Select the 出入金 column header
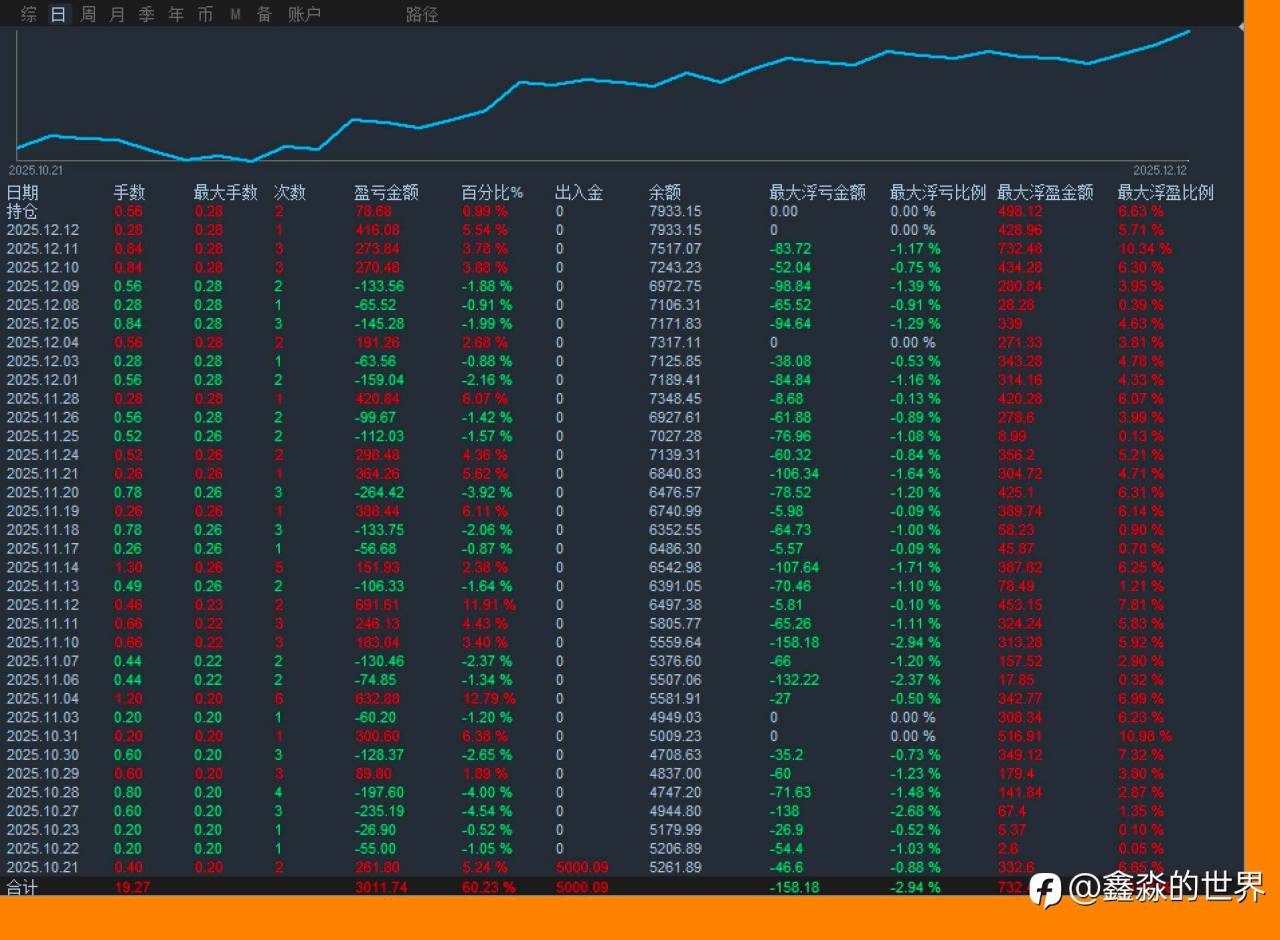Viewport: 1280px width, 940px height. [579, 192]
